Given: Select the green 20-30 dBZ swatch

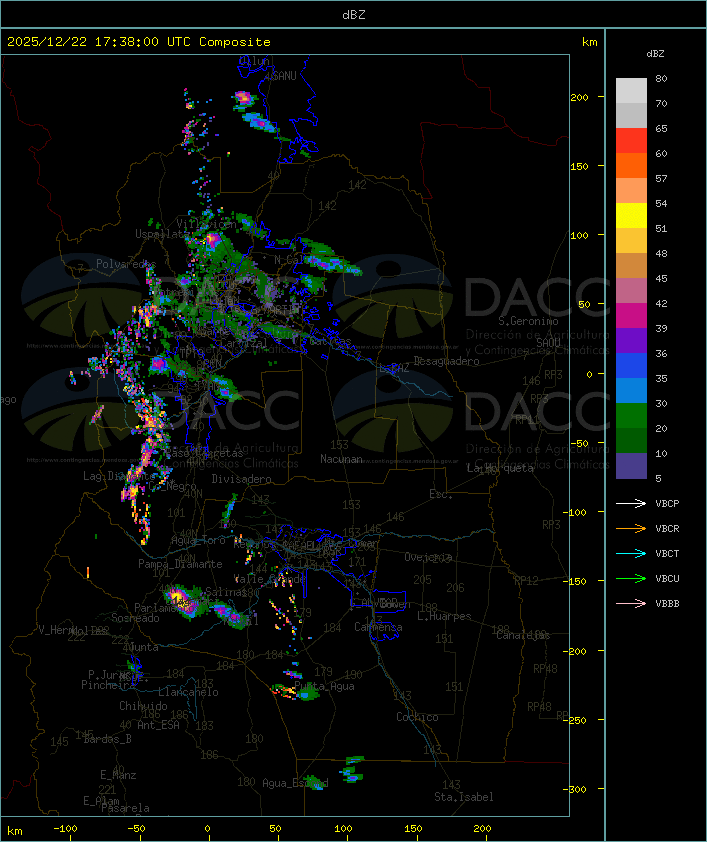Looking at the screenshot, I should tap(631, 415).
